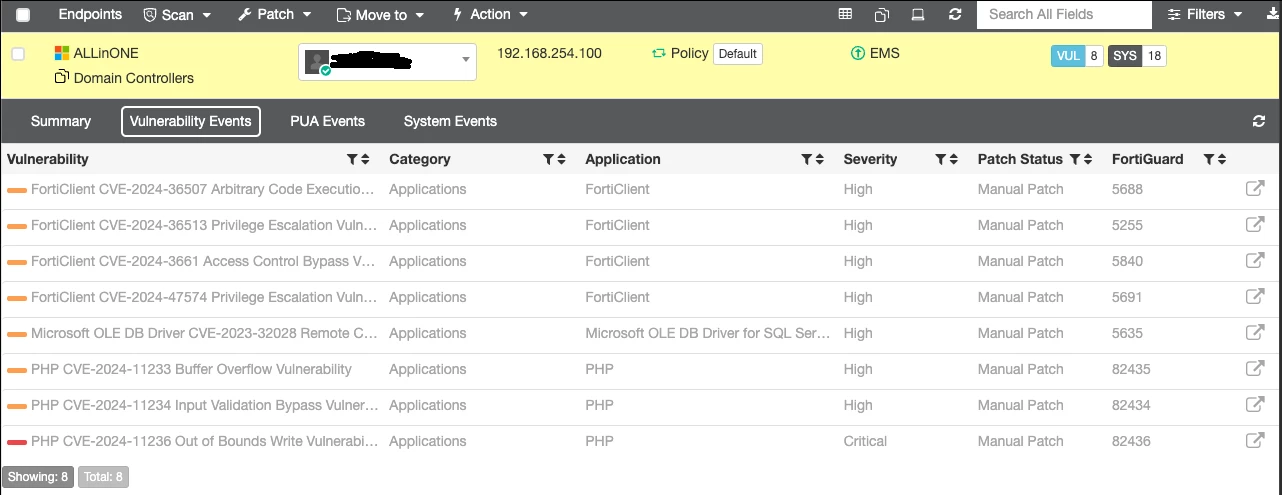The width and height of the screenshot is (1282, 495).
Task: Check the ALLinONE endpoint checkbox
Action: coord(18,54)
